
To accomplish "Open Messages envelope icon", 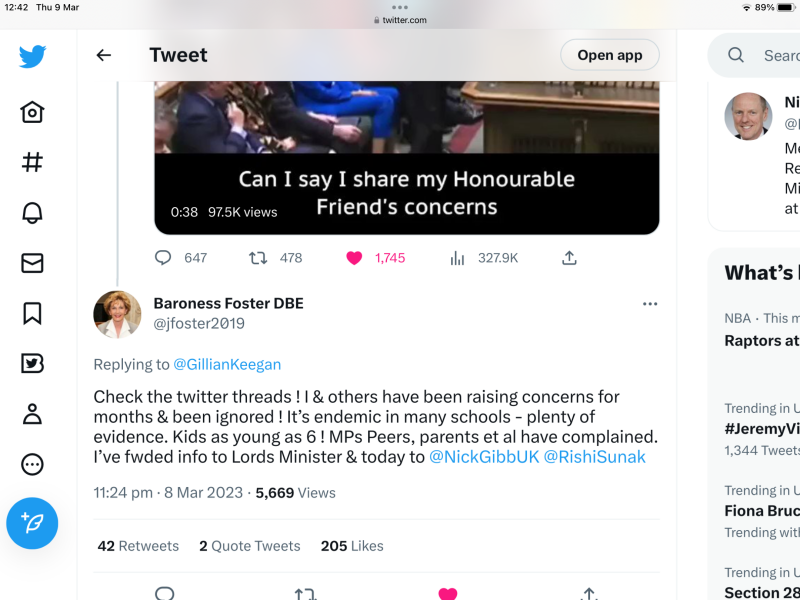I will coord(32,263).
